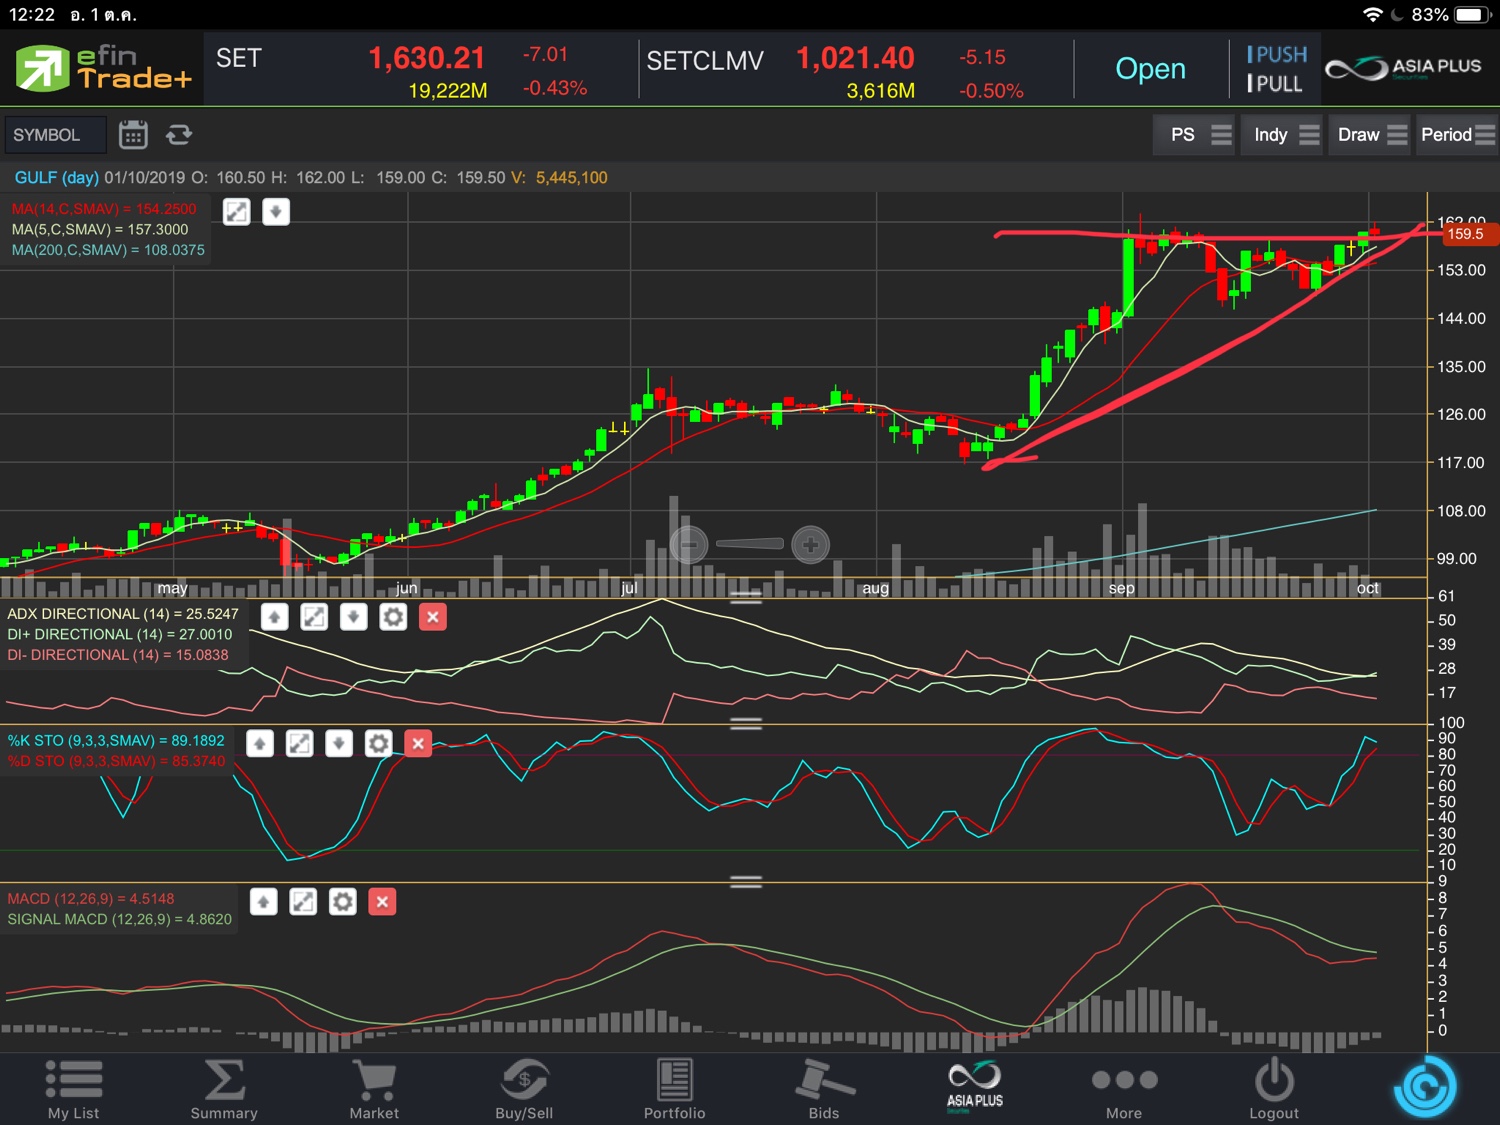View the Portfolio tab
The image size is (1500, 1125).
click(674, 1089)
